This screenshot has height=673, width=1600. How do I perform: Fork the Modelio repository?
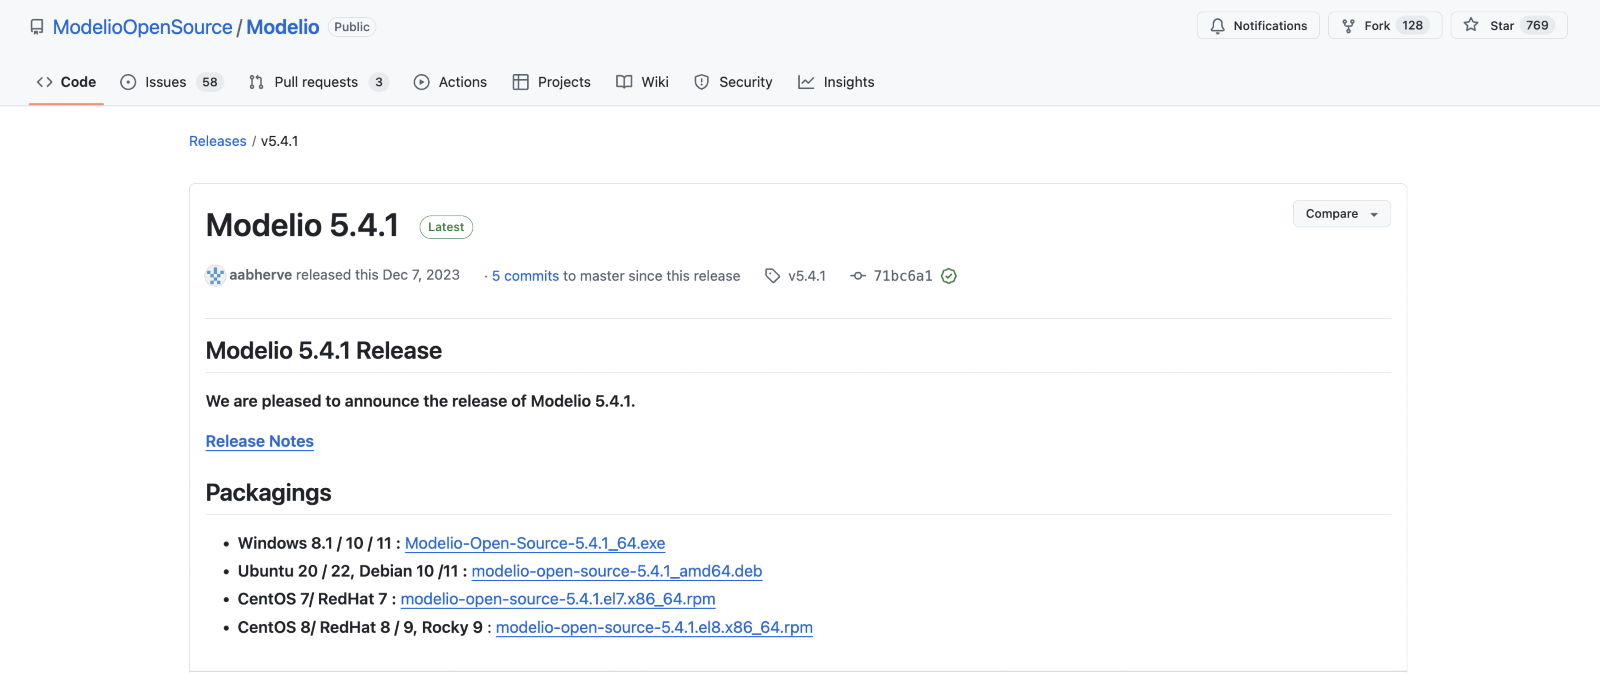click(x=1384, y=26)
